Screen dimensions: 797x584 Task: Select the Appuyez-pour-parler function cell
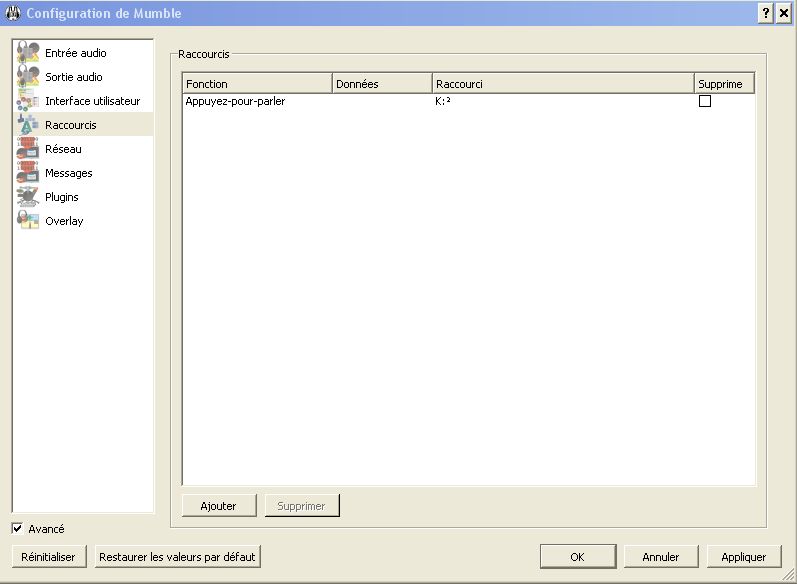click(x=257, y=101)
